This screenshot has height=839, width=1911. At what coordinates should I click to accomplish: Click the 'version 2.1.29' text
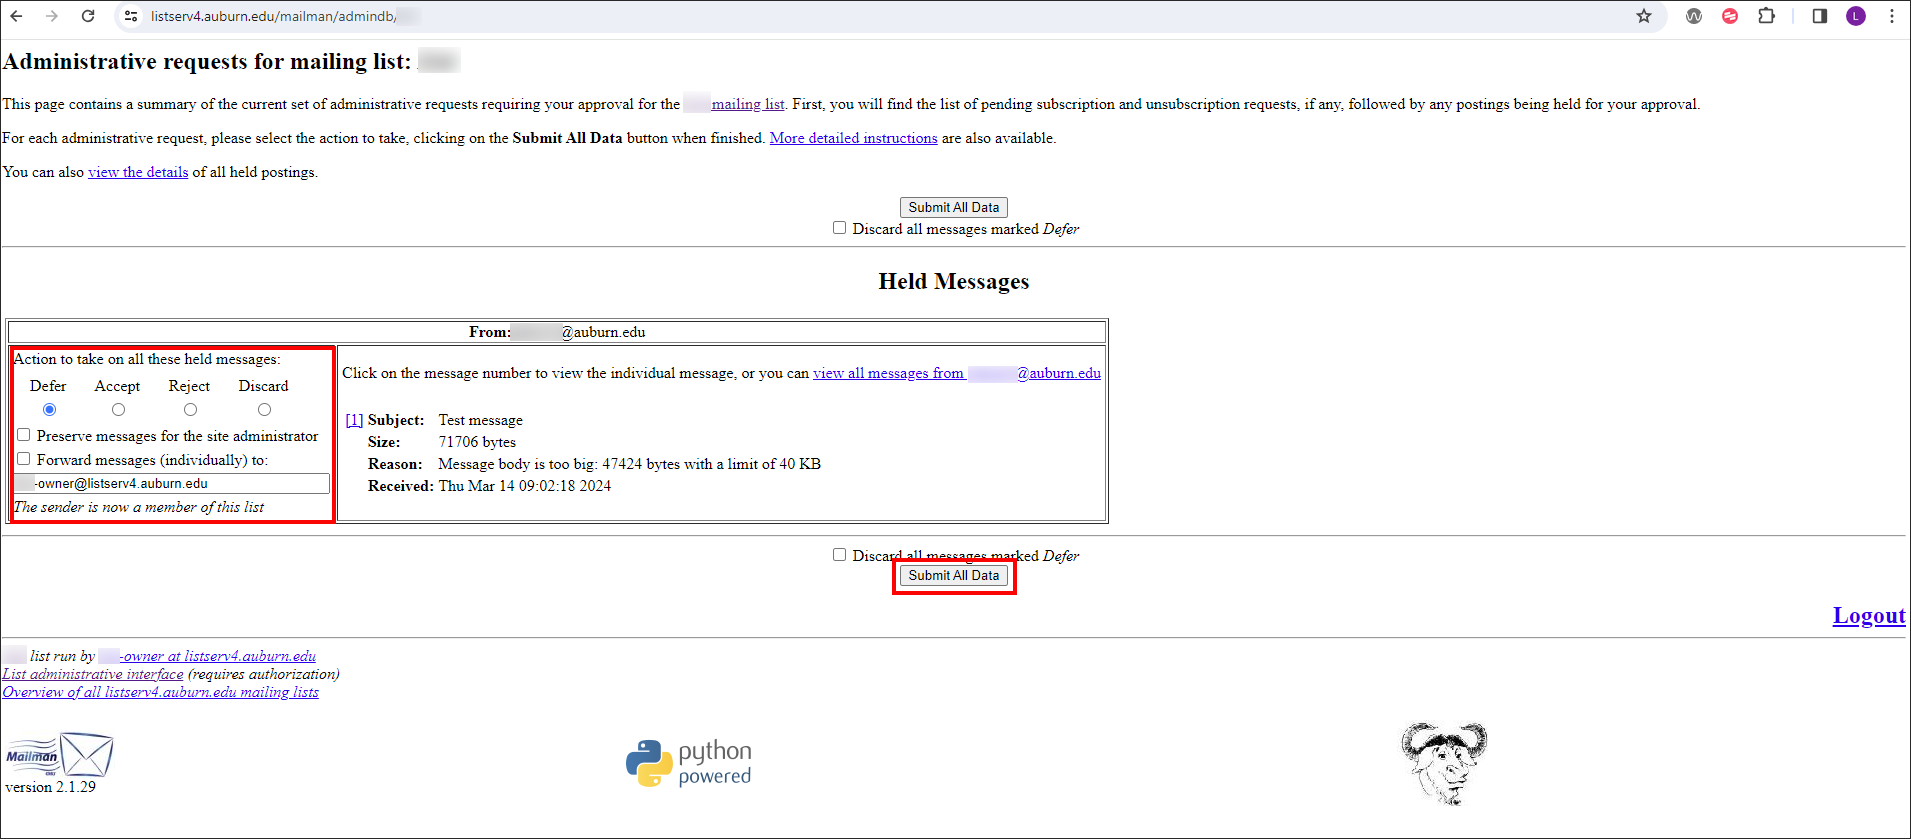tap(50, 787)
